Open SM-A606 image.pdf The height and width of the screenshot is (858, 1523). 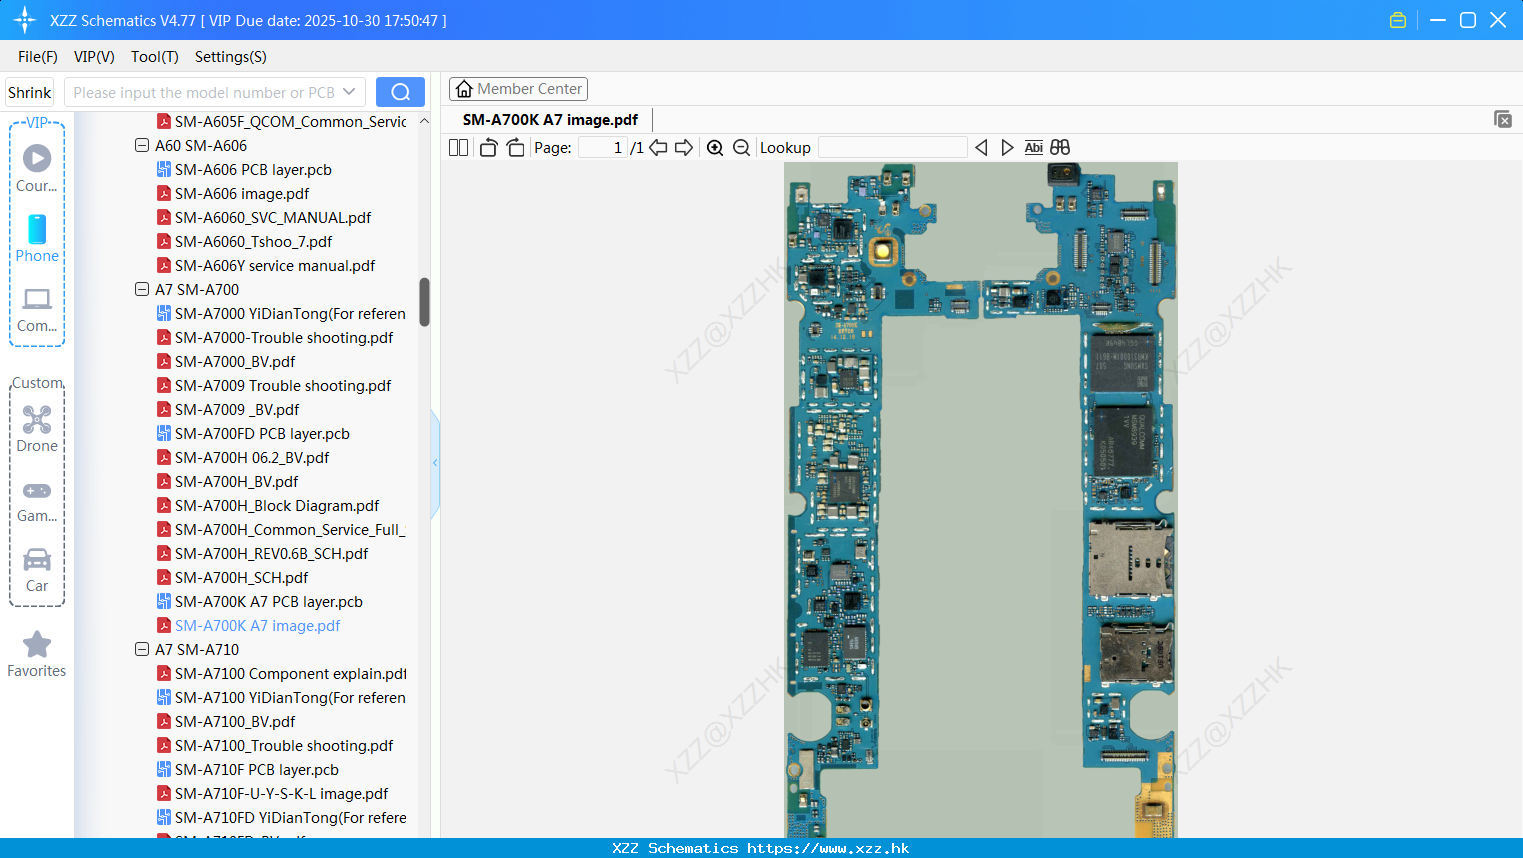pos(242,194)
